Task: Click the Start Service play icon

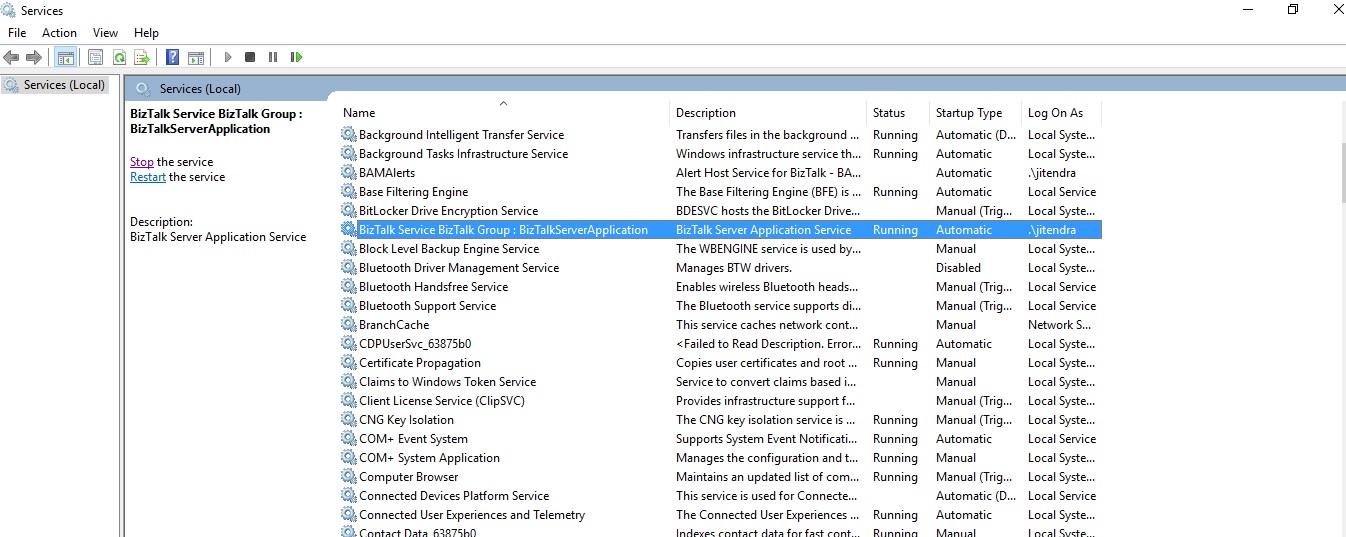Action: [228, 57]
